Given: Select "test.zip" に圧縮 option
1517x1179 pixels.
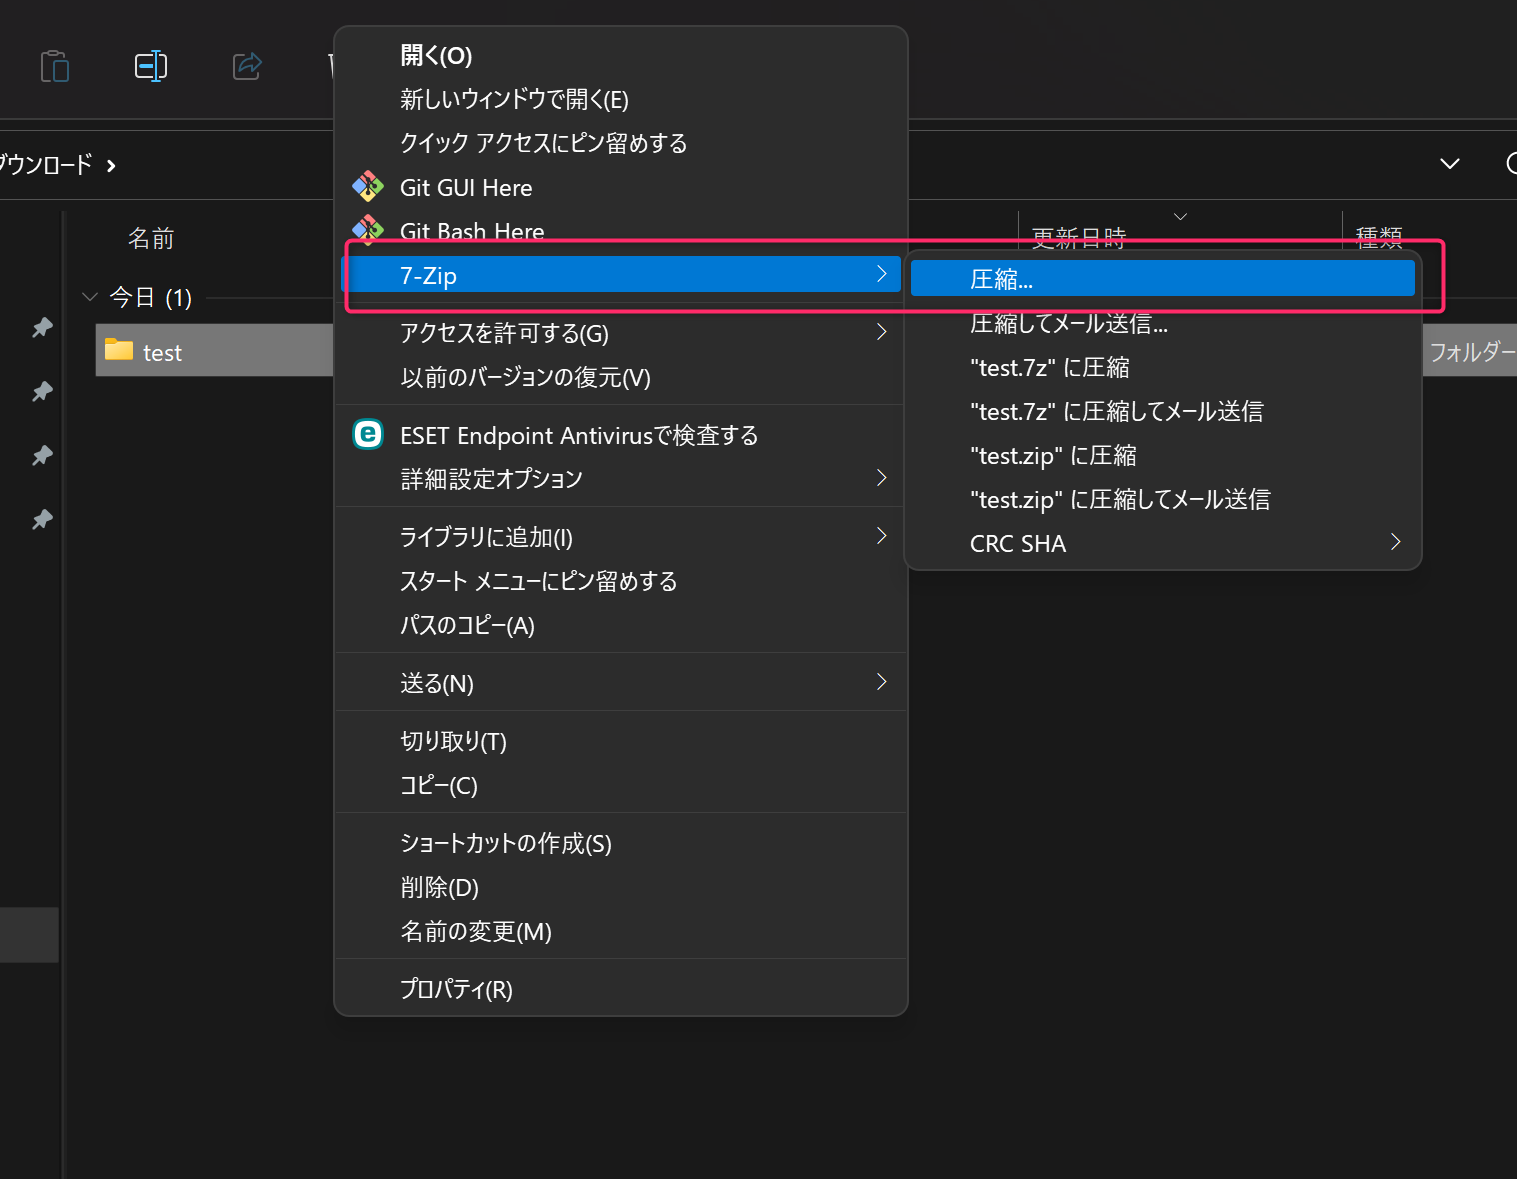Looking at the screenshot, I should 1053,456.
